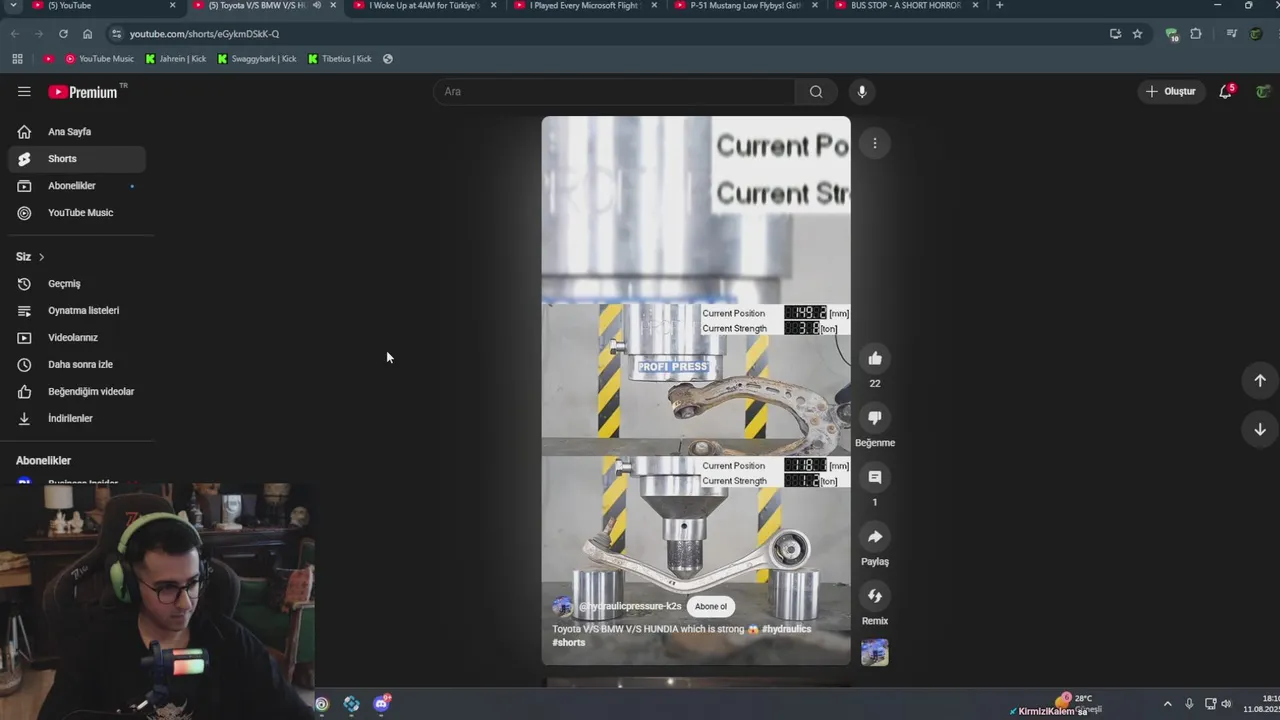Click the Ara search input field

614,91
